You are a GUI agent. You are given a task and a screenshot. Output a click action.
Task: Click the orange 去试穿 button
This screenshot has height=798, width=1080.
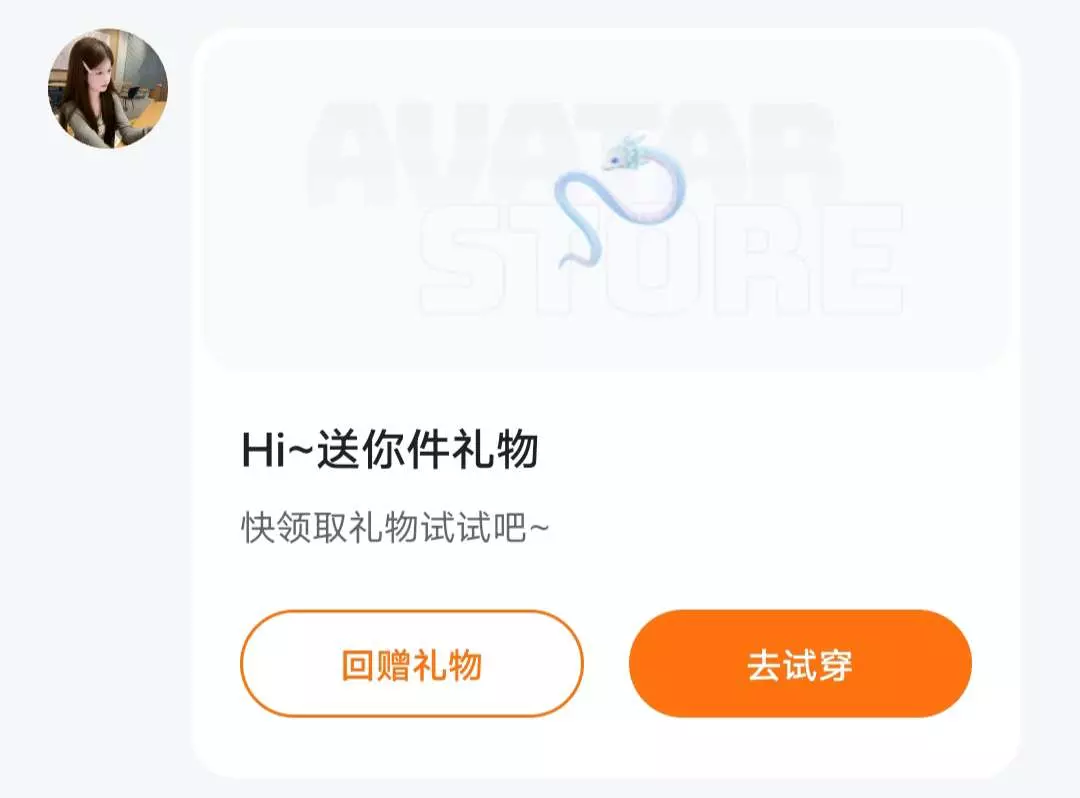800,664
